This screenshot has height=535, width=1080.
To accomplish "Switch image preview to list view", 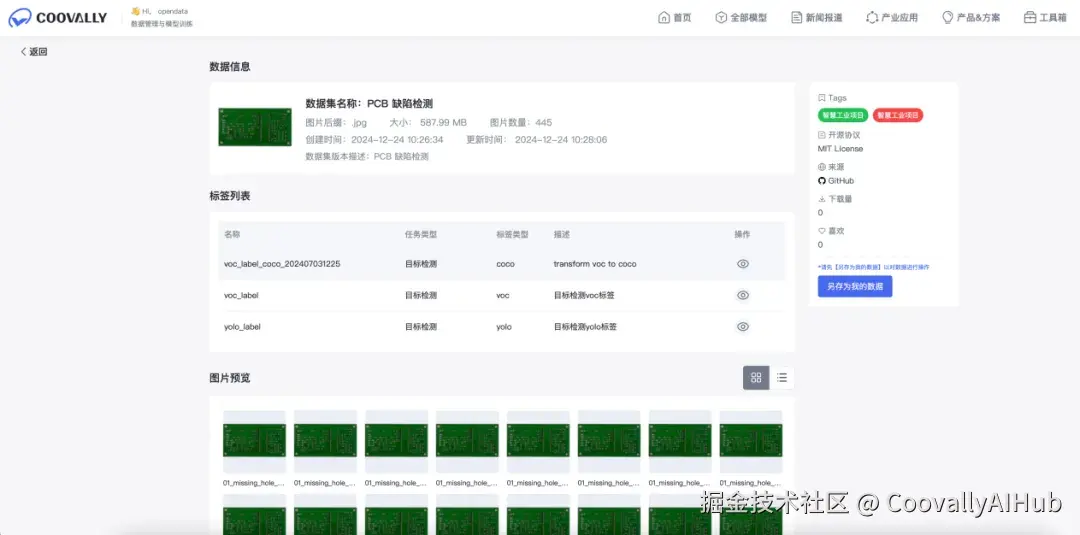I will point(782,377).
